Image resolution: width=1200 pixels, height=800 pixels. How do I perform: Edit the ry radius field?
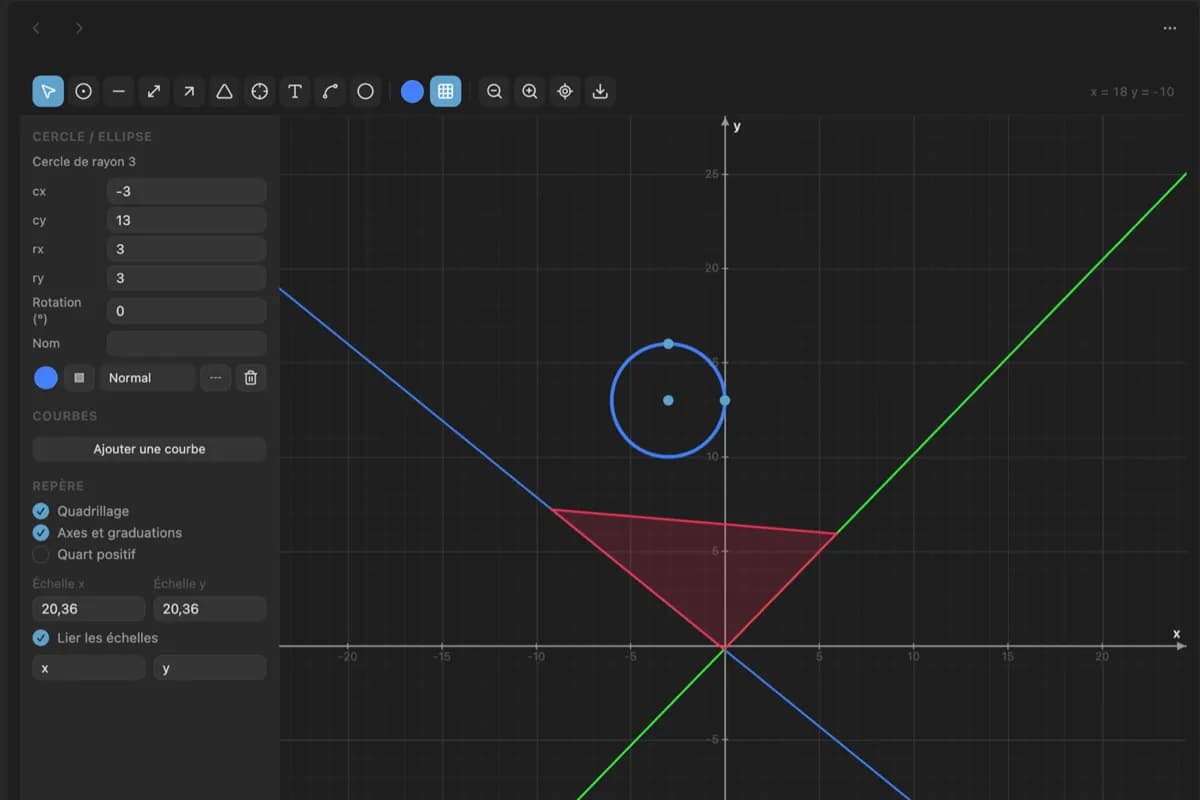pos(186,278)
